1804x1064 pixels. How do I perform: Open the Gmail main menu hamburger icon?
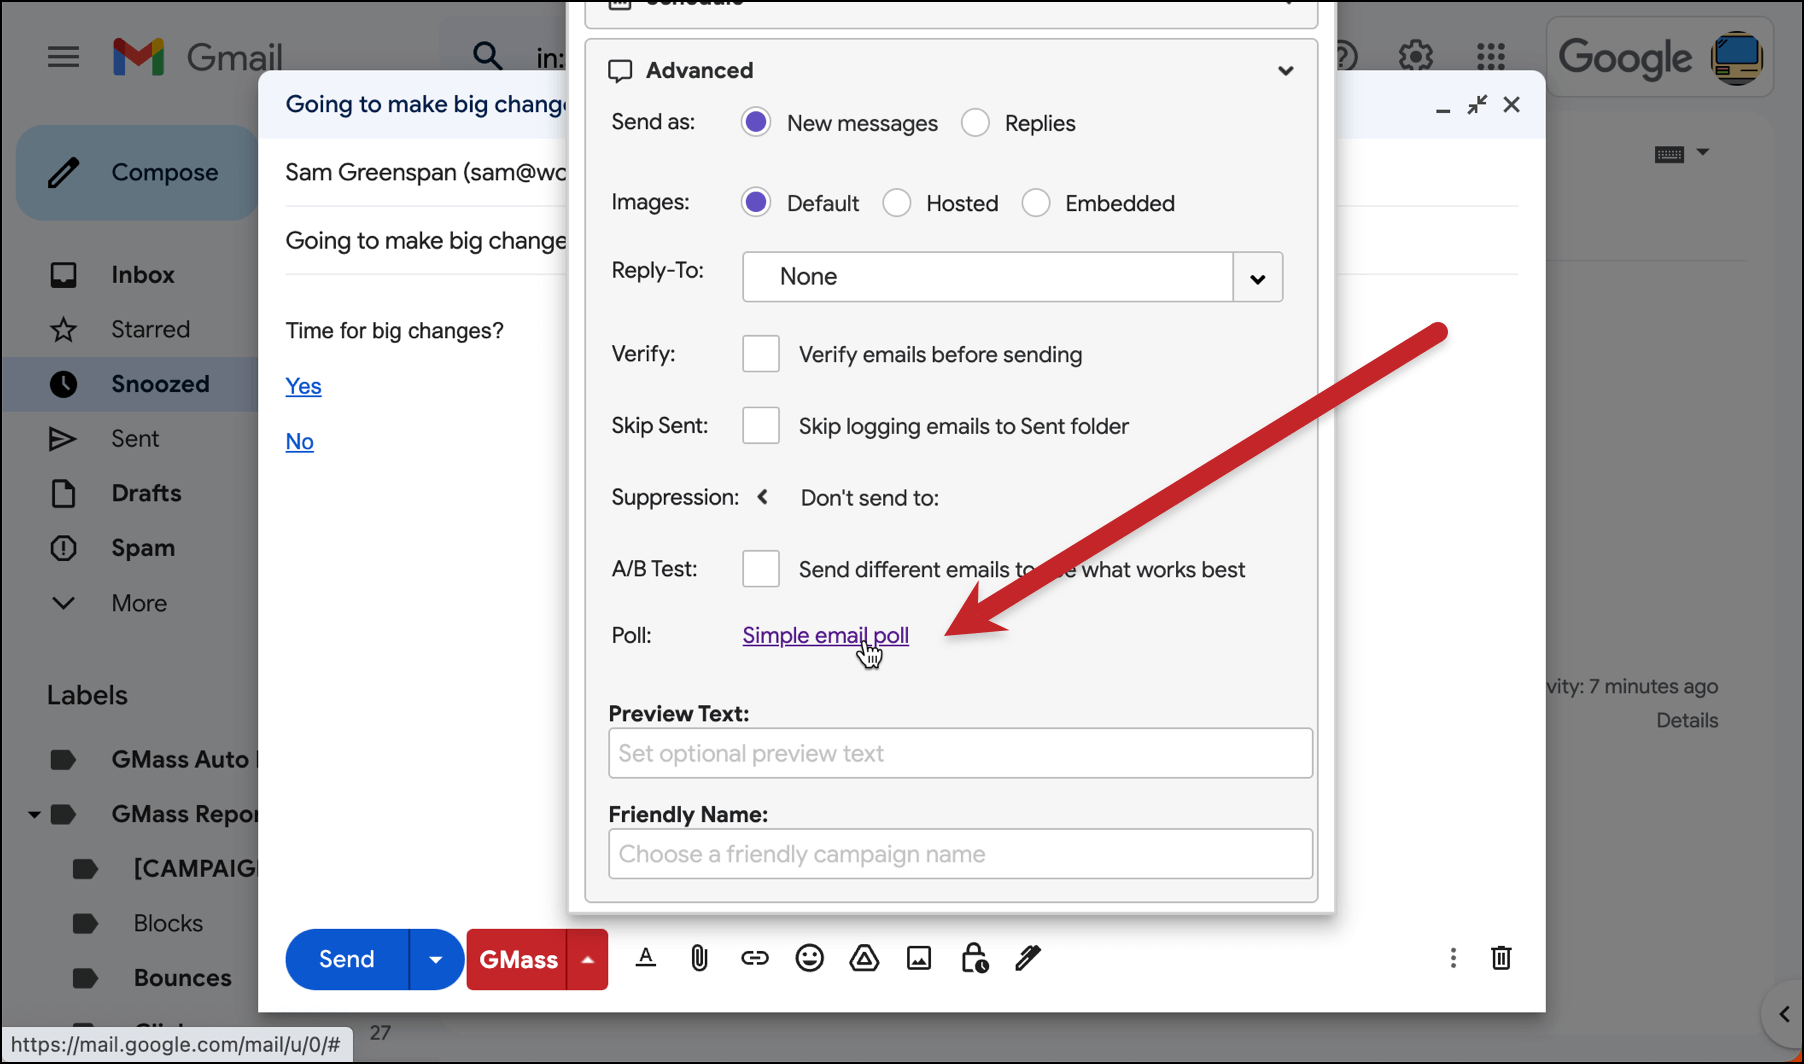point(63,57)
